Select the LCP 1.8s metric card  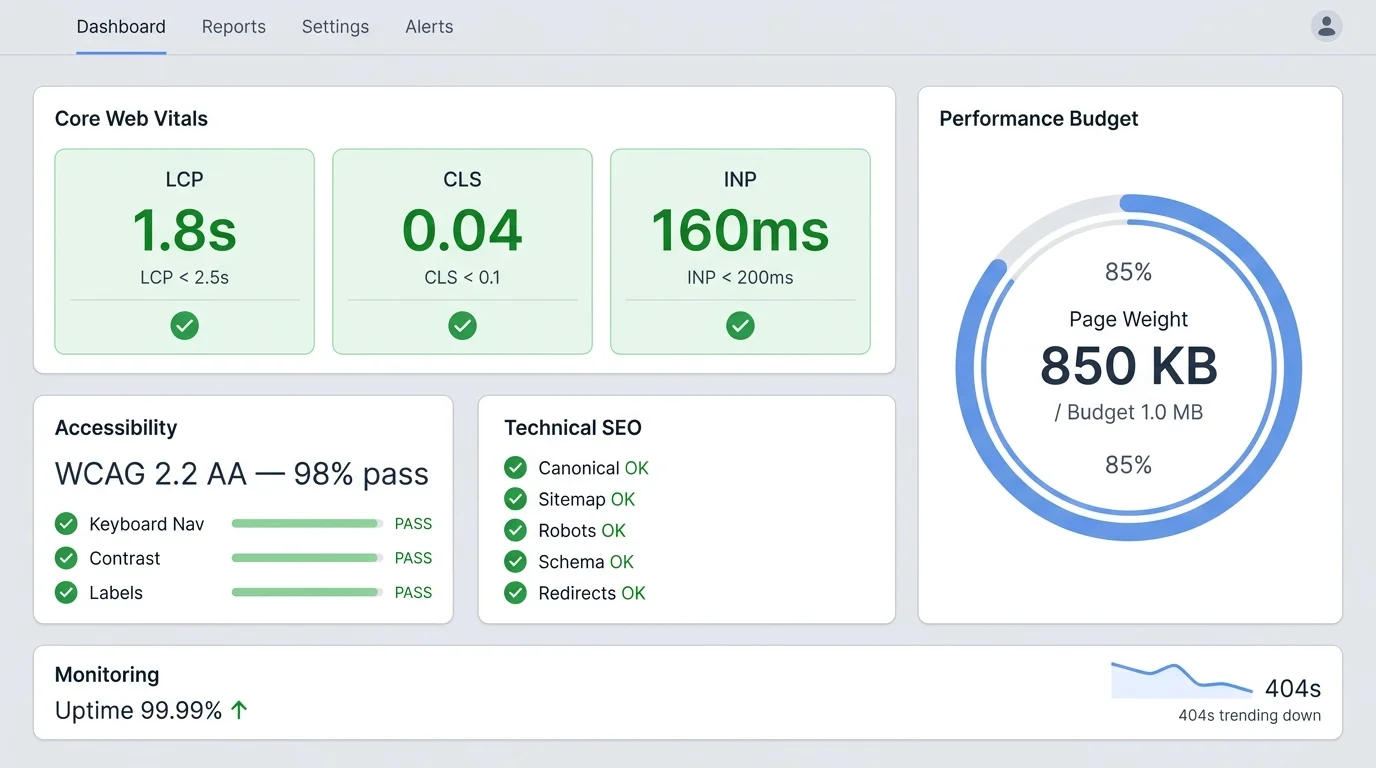tap(184, 252)
